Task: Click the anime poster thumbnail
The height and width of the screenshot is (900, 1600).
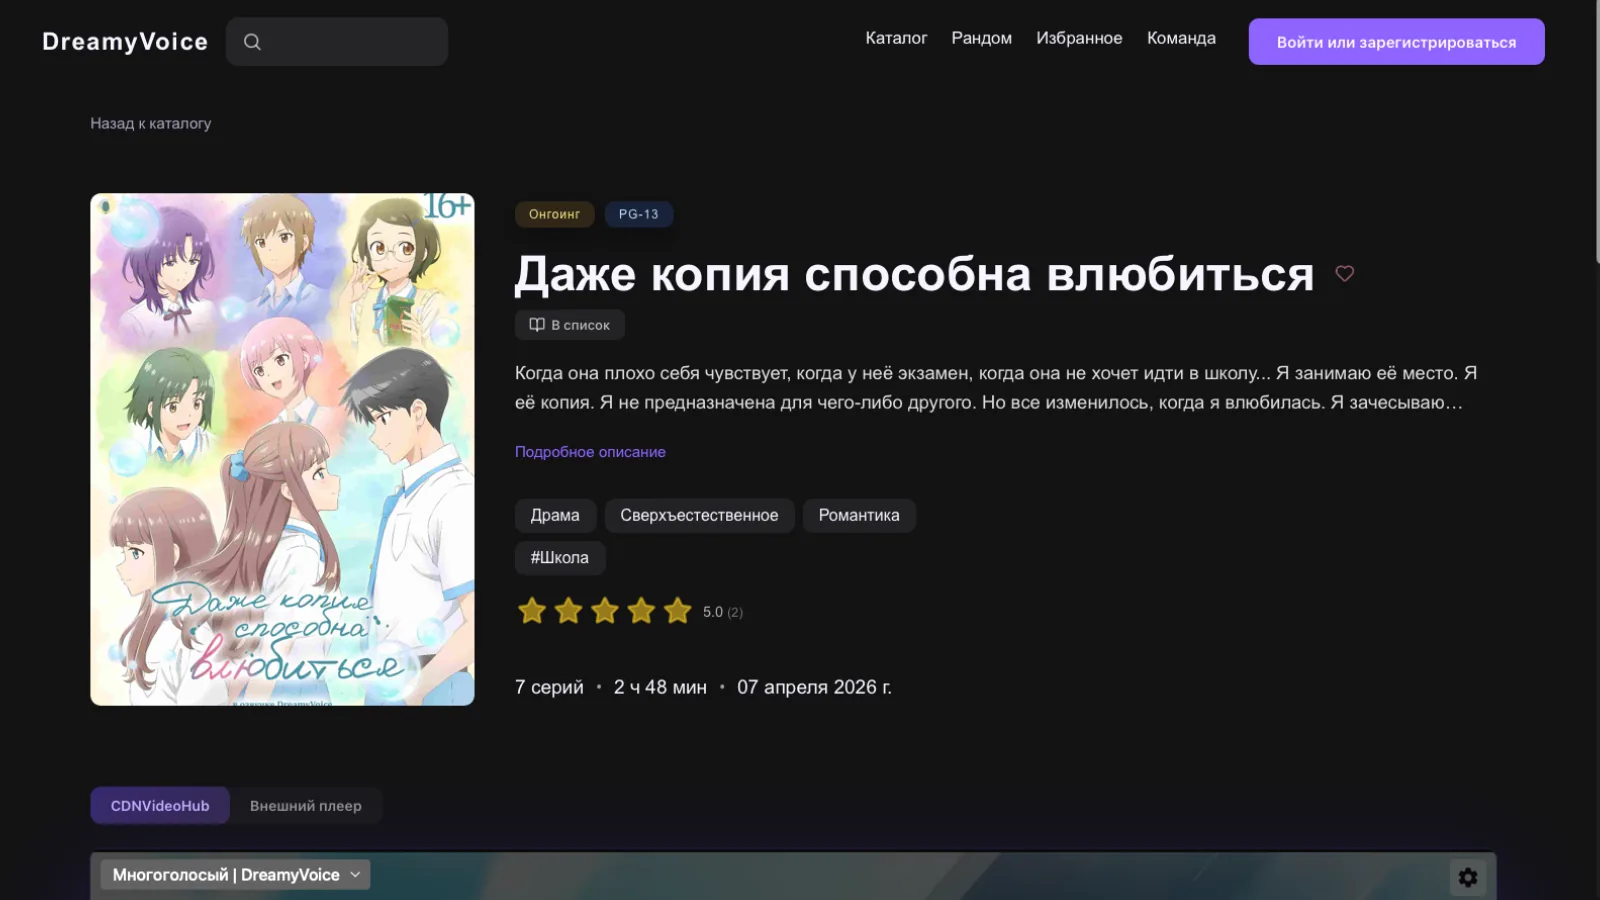Action: point(282,449)
